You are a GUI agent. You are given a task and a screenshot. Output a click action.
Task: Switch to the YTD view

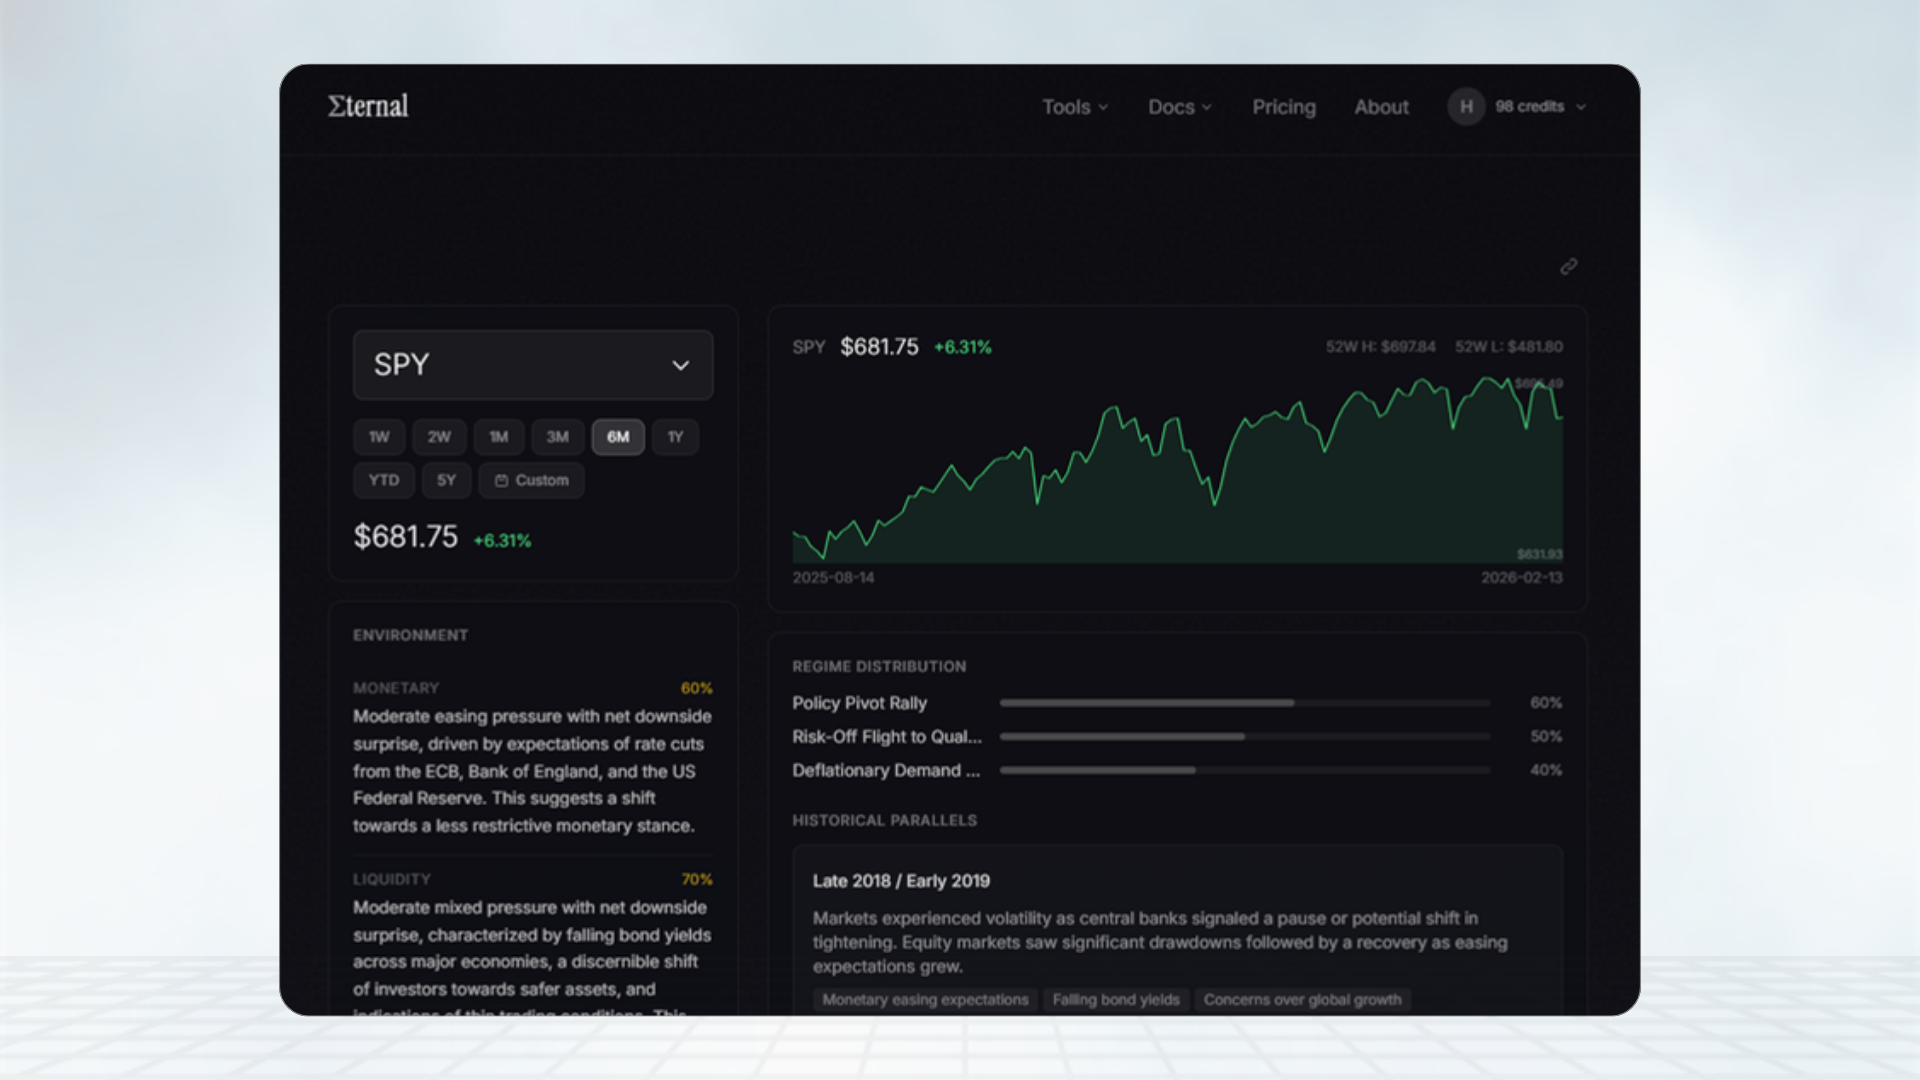pyautogui.click(x=384, y=480)
